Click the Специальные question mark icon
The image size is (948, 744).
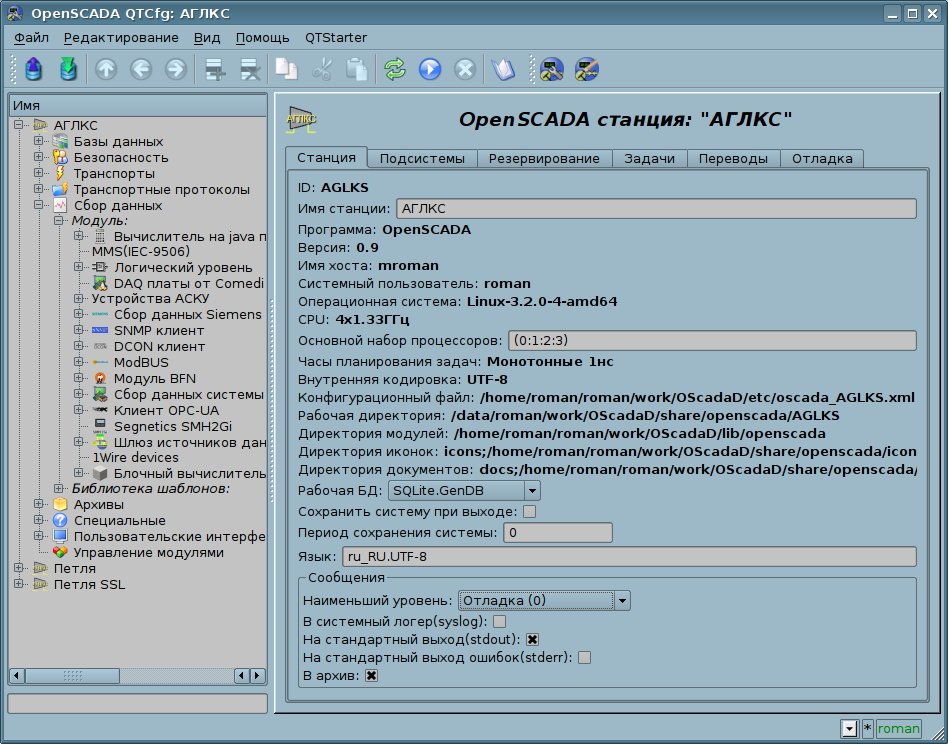click(60, 520)
